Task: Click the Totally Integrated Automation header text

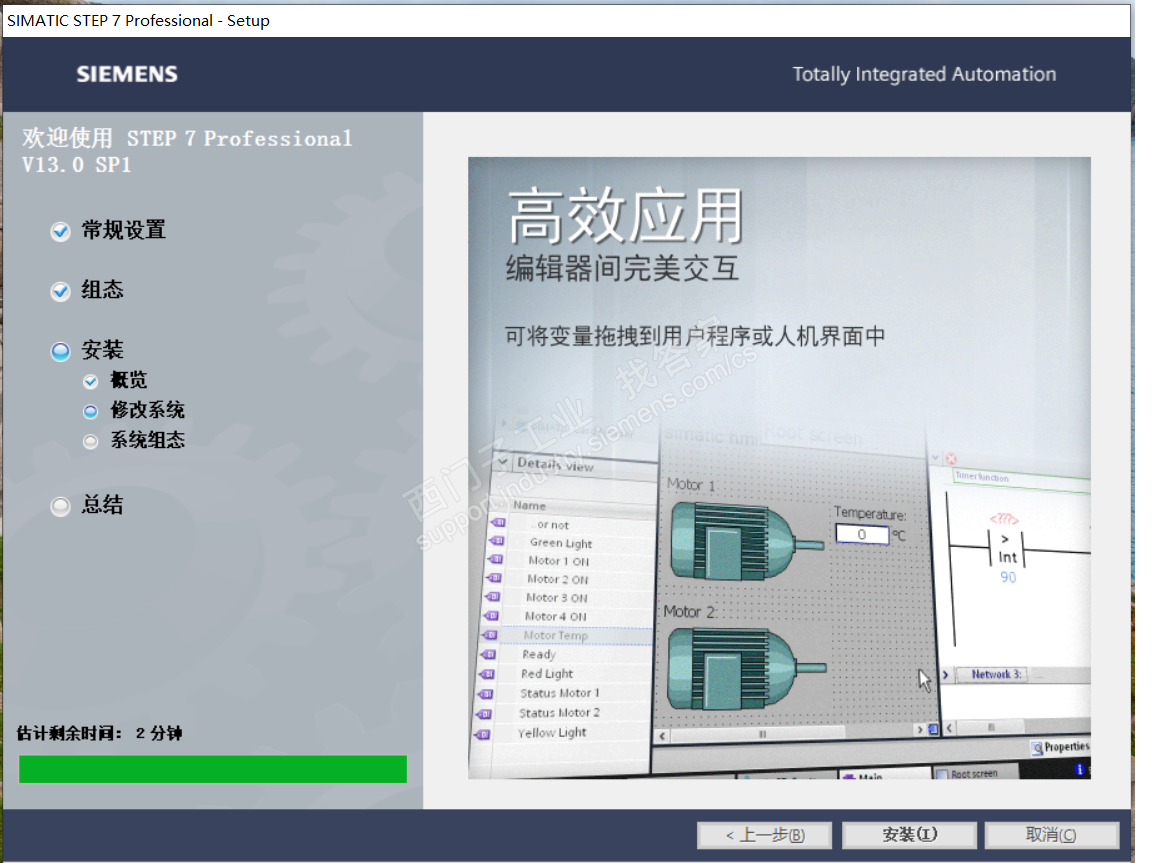Action: [924, 74]
